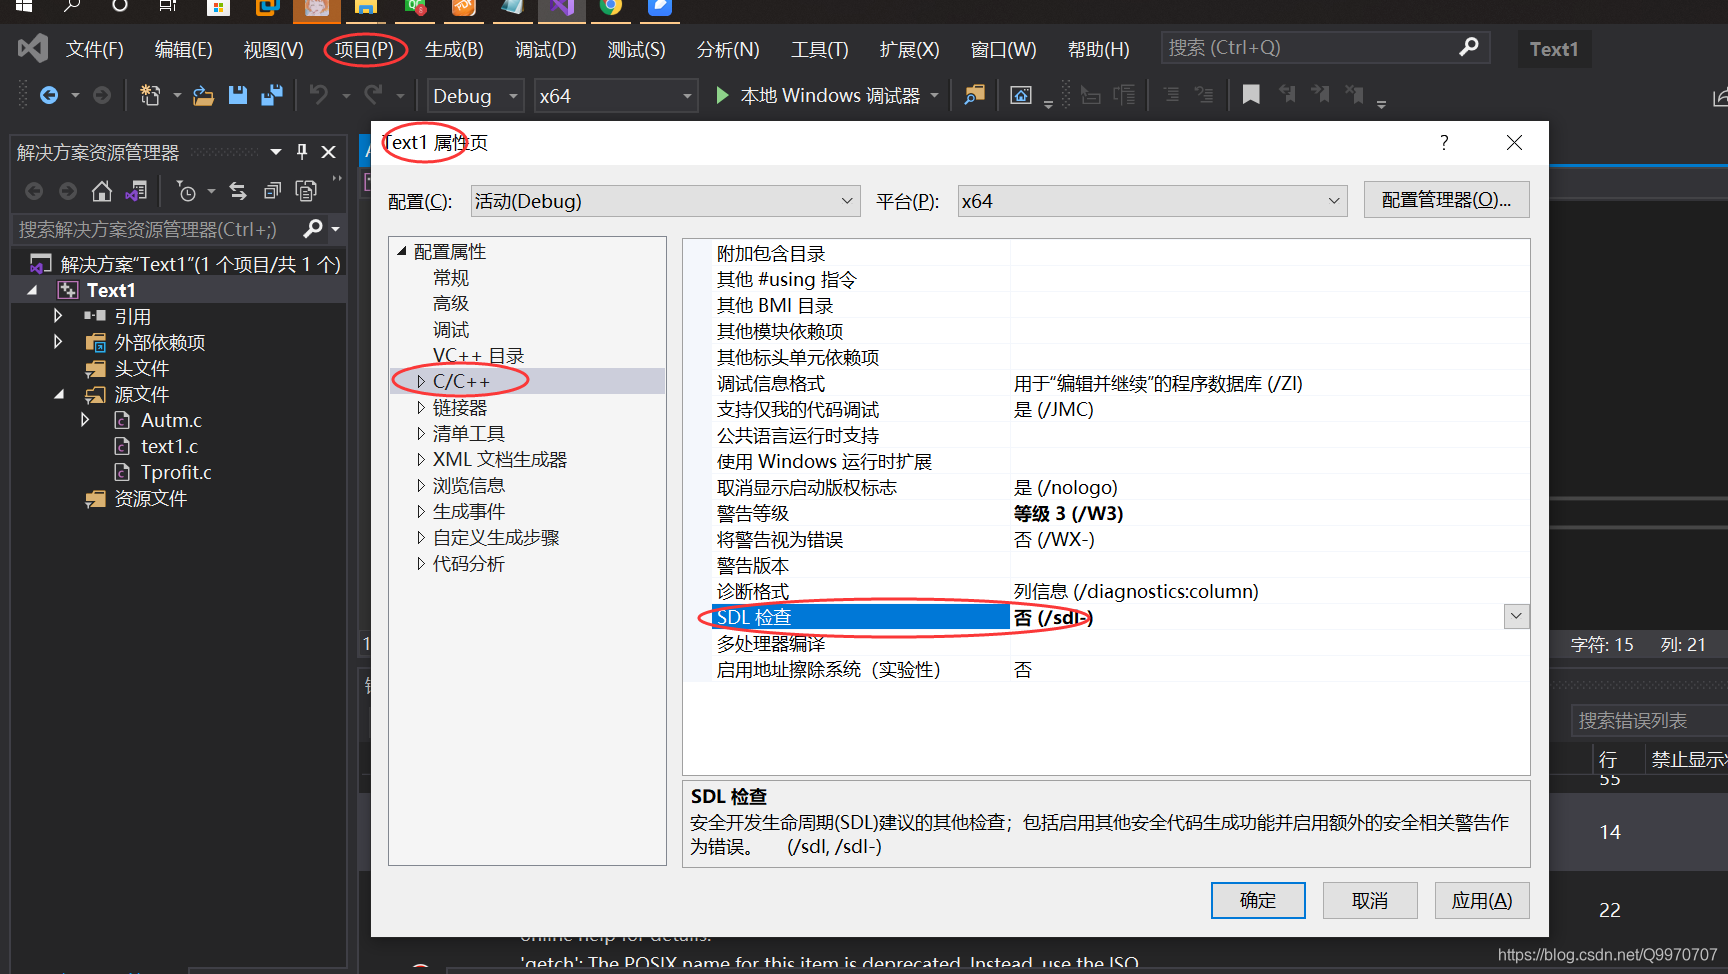
Task: Click the Save icon in the toolbar
Action: point(238,95)
